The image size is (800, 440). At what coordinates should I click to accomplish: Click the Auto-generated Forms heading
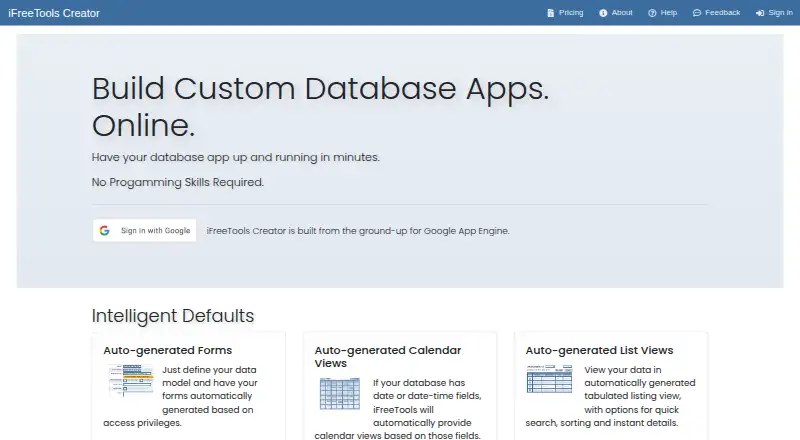point(167,350)
